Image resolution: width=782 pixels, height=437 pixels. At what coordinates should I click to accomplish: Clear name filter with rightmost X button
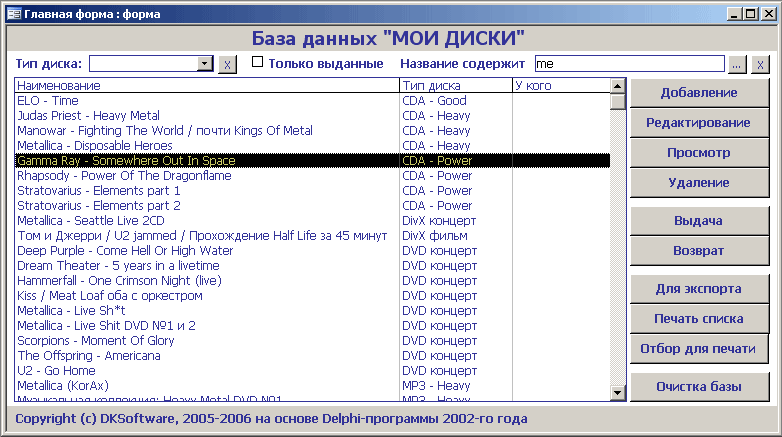click(x=760, y=64)
